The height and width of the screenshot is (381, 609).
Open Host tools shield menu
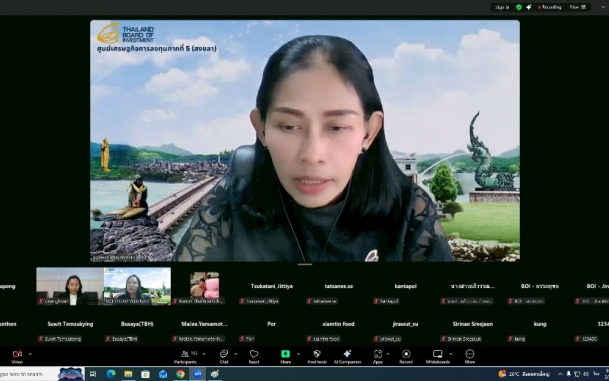[317, 356]
